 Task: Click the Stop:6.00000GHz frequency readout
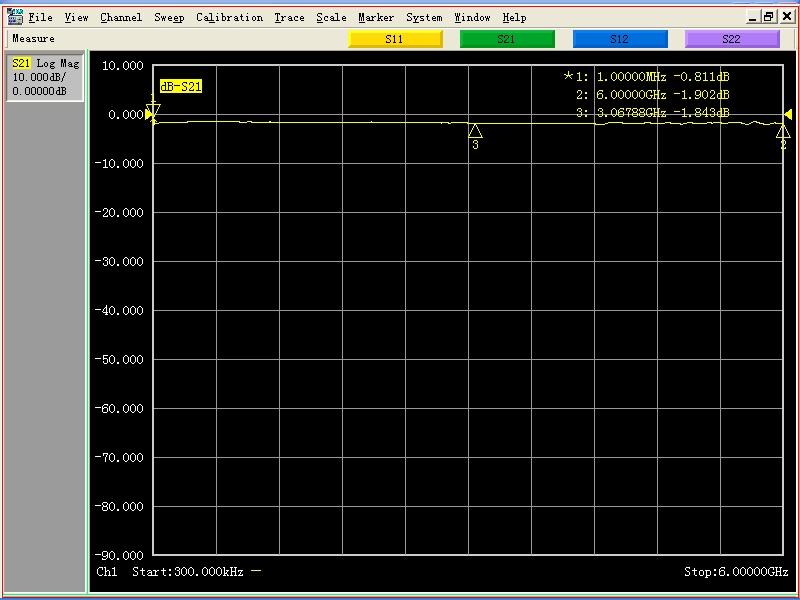[736, 572]
